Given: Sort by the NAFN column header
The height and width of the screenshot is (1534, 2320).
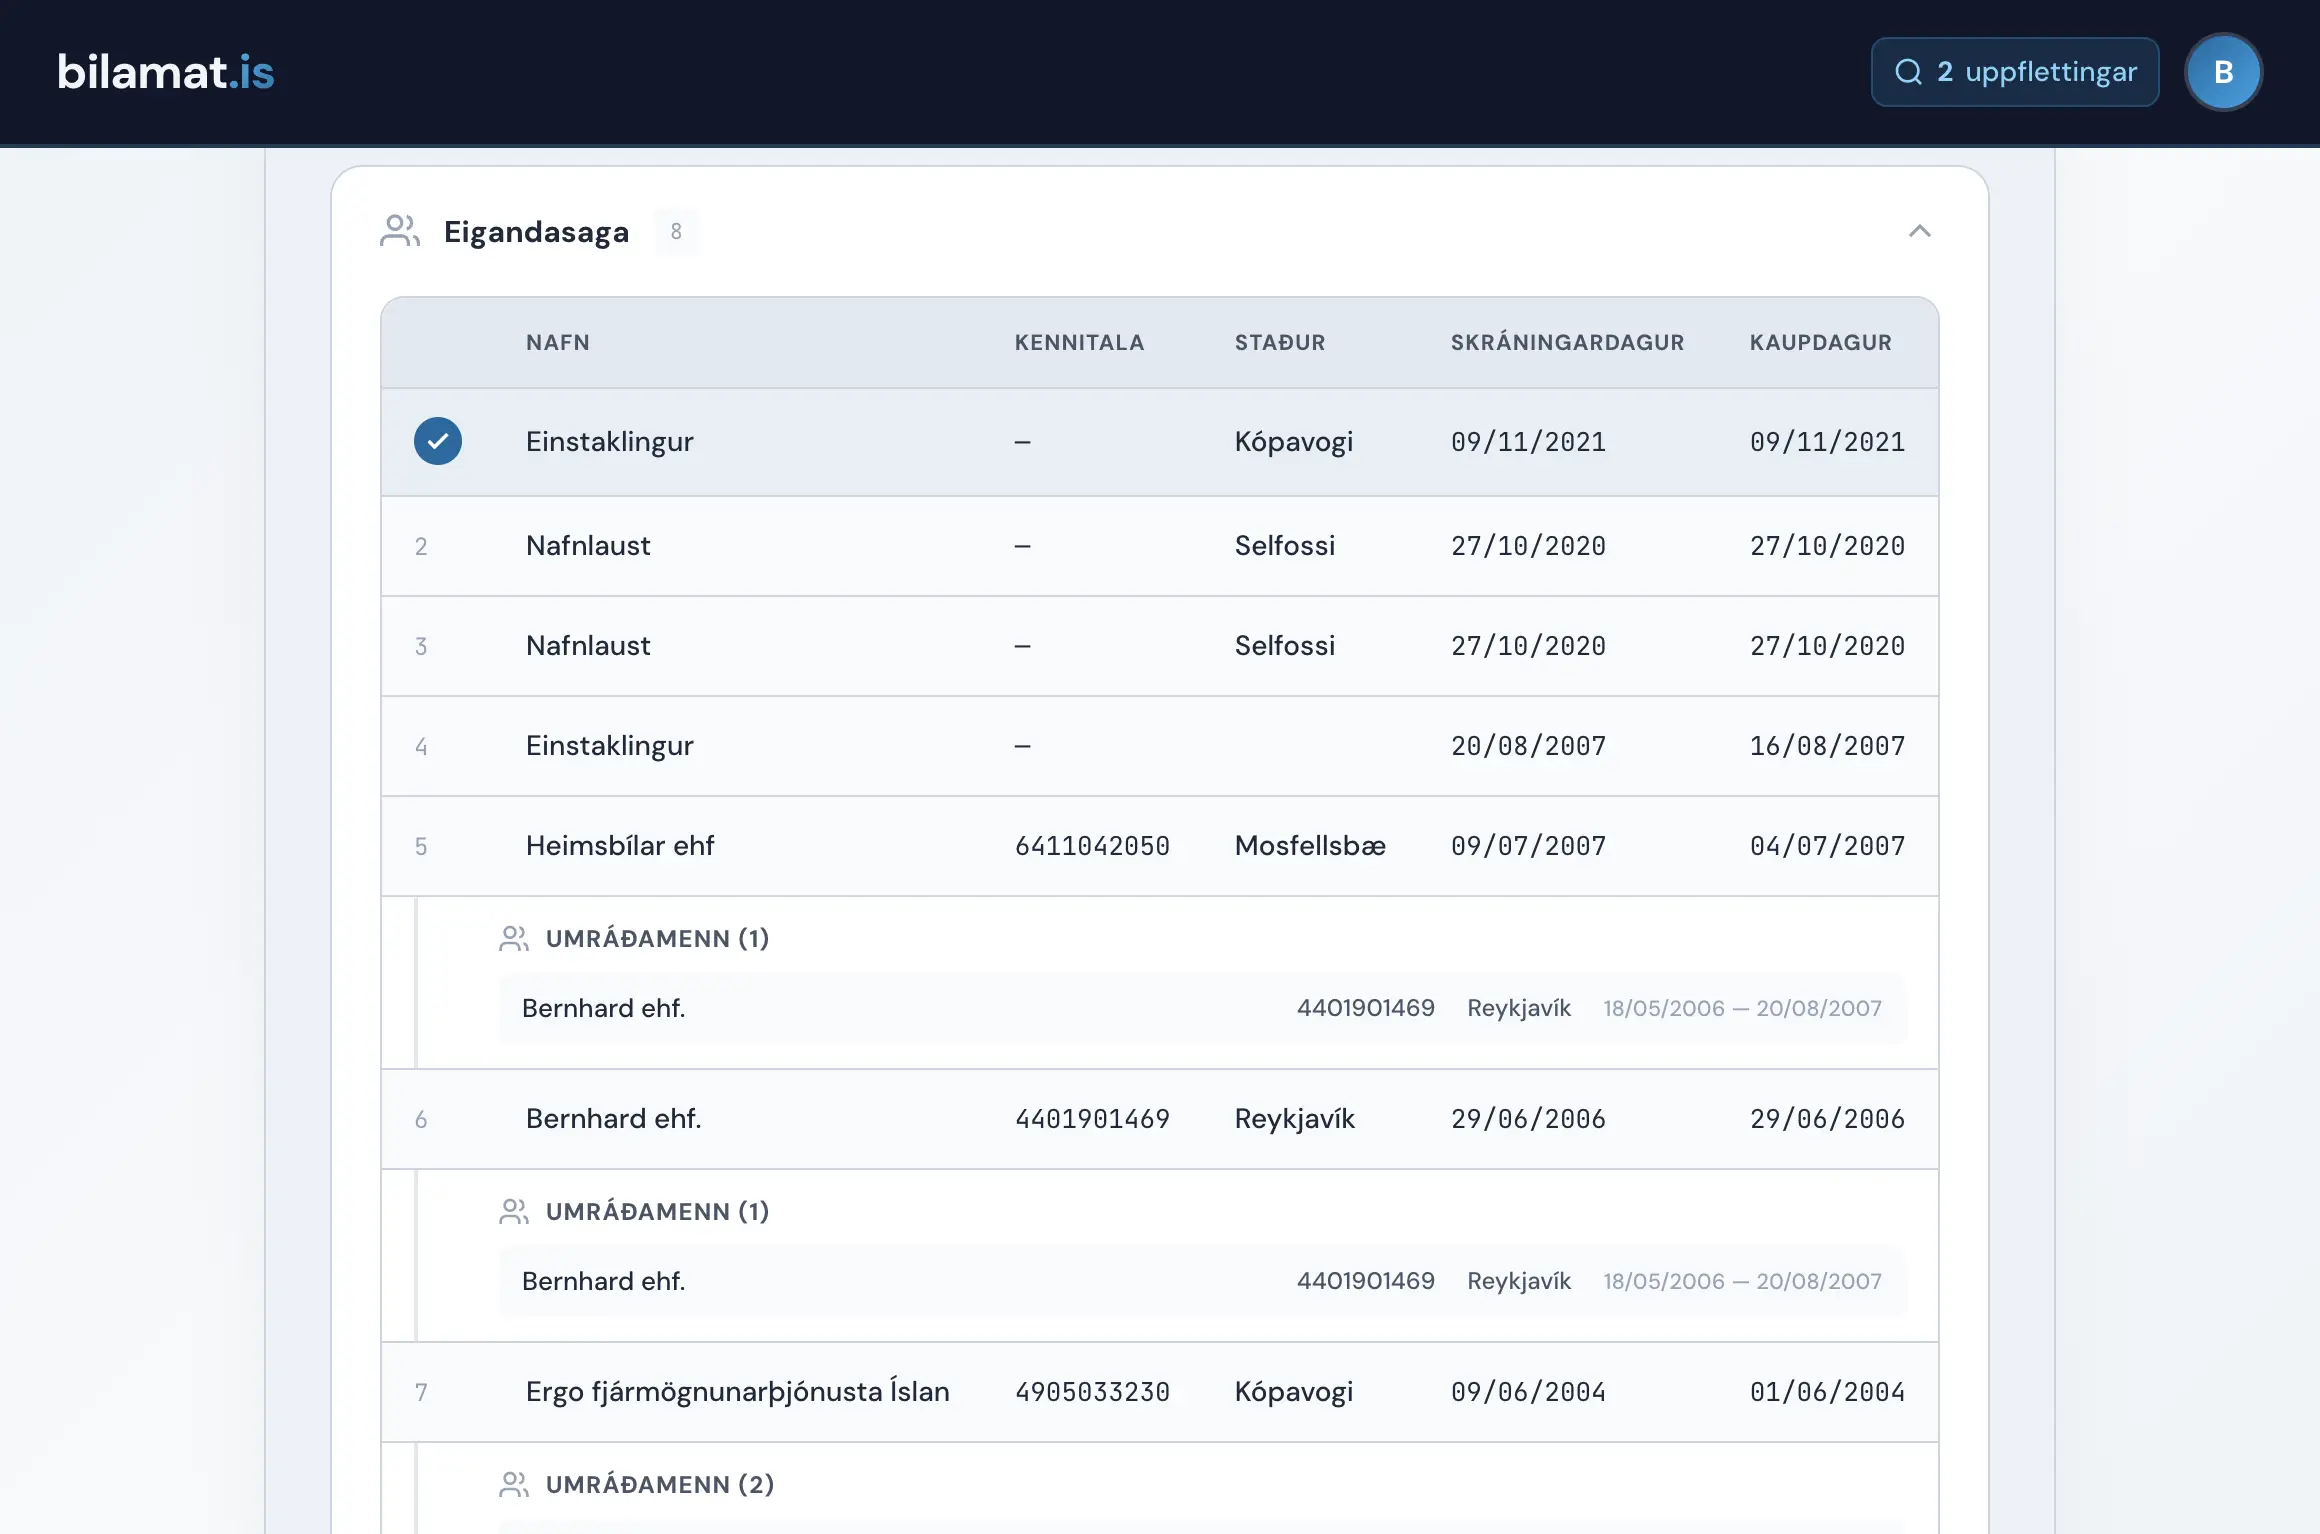Looking at the screenshot, I should 558,342.
